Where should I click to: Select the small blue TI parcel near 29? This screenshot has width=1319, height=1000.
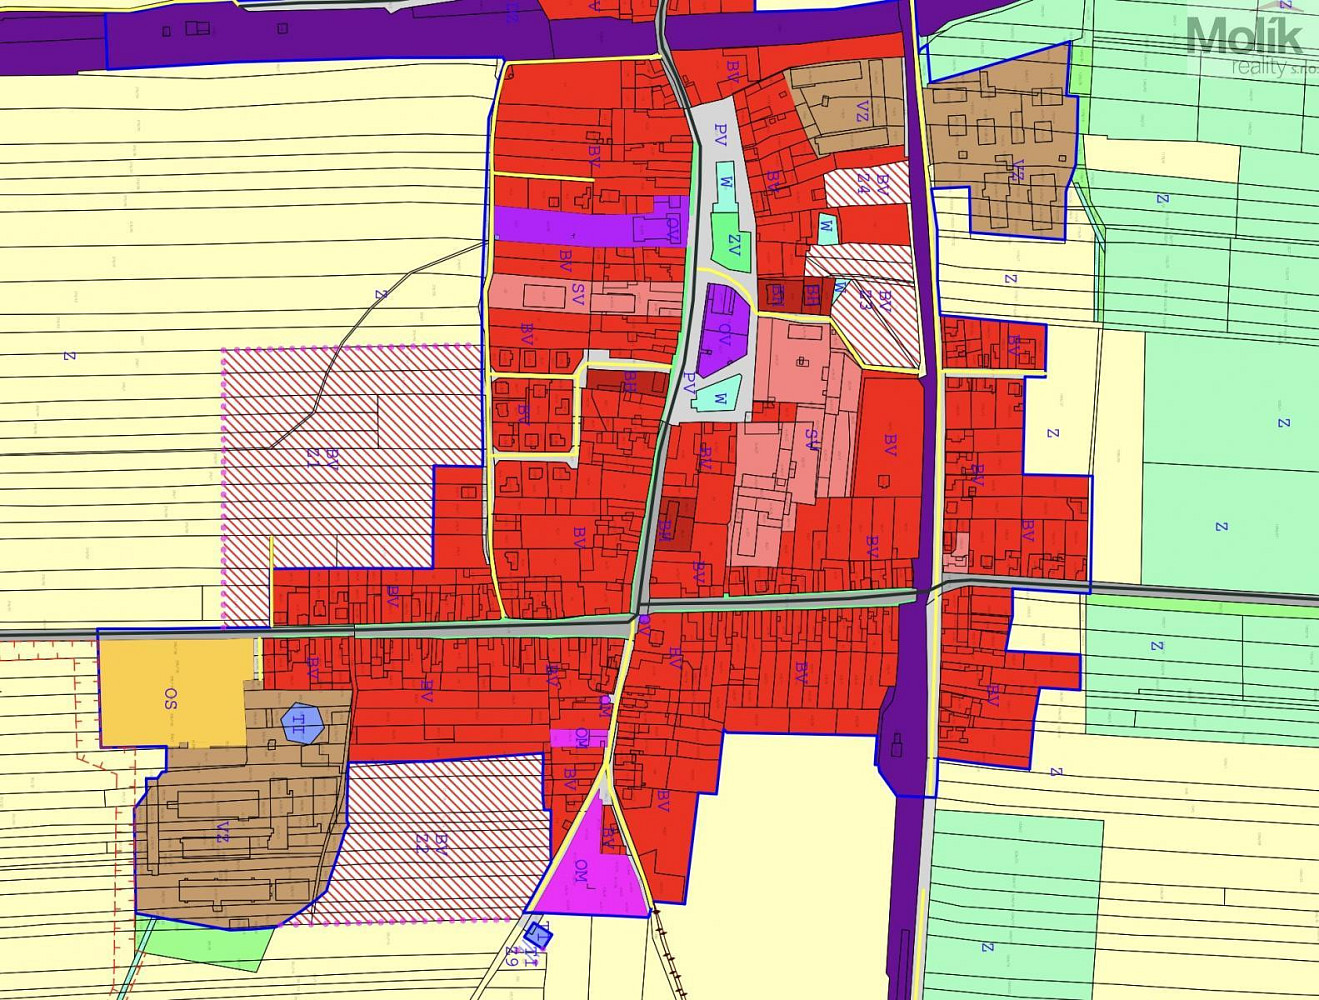tap(539, 937)
